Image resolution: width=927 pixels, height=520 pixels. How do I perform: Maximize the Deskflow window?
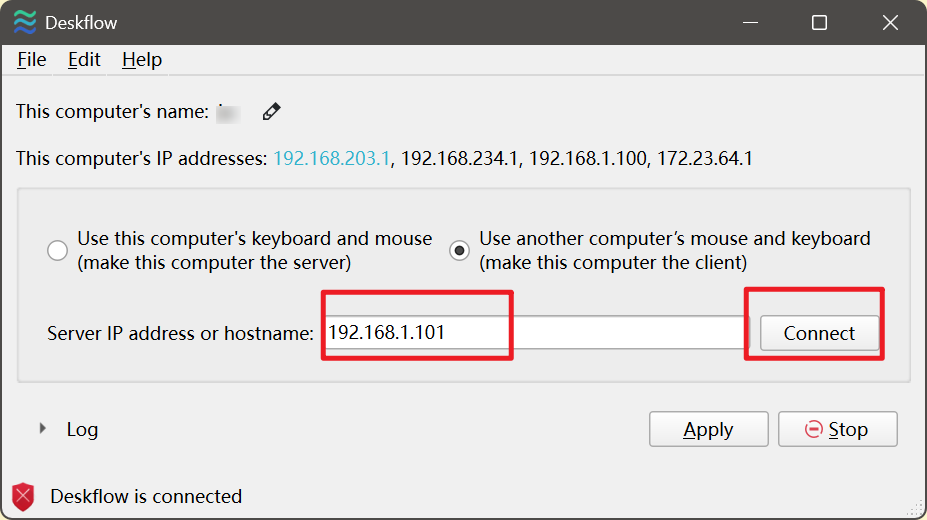pos(819,22)
